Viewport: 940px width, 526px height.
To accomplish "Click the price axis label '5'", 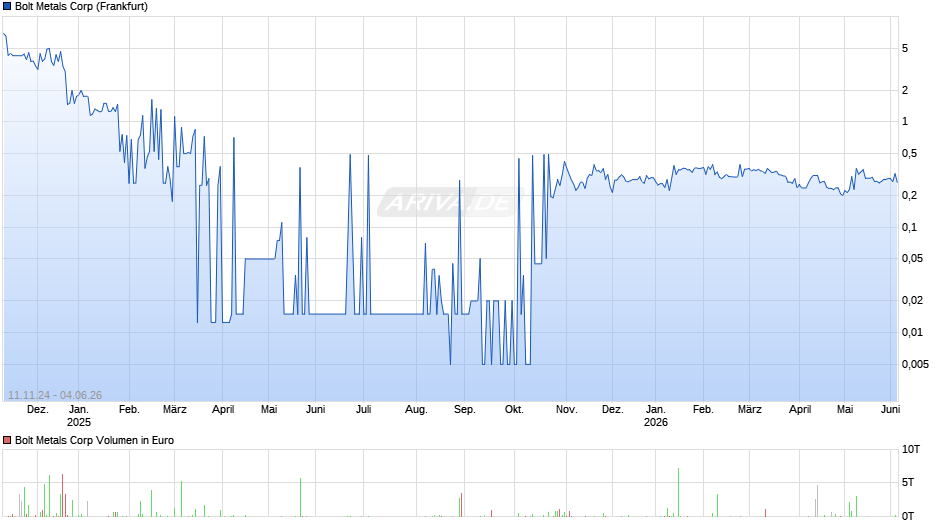I will 905,49.
